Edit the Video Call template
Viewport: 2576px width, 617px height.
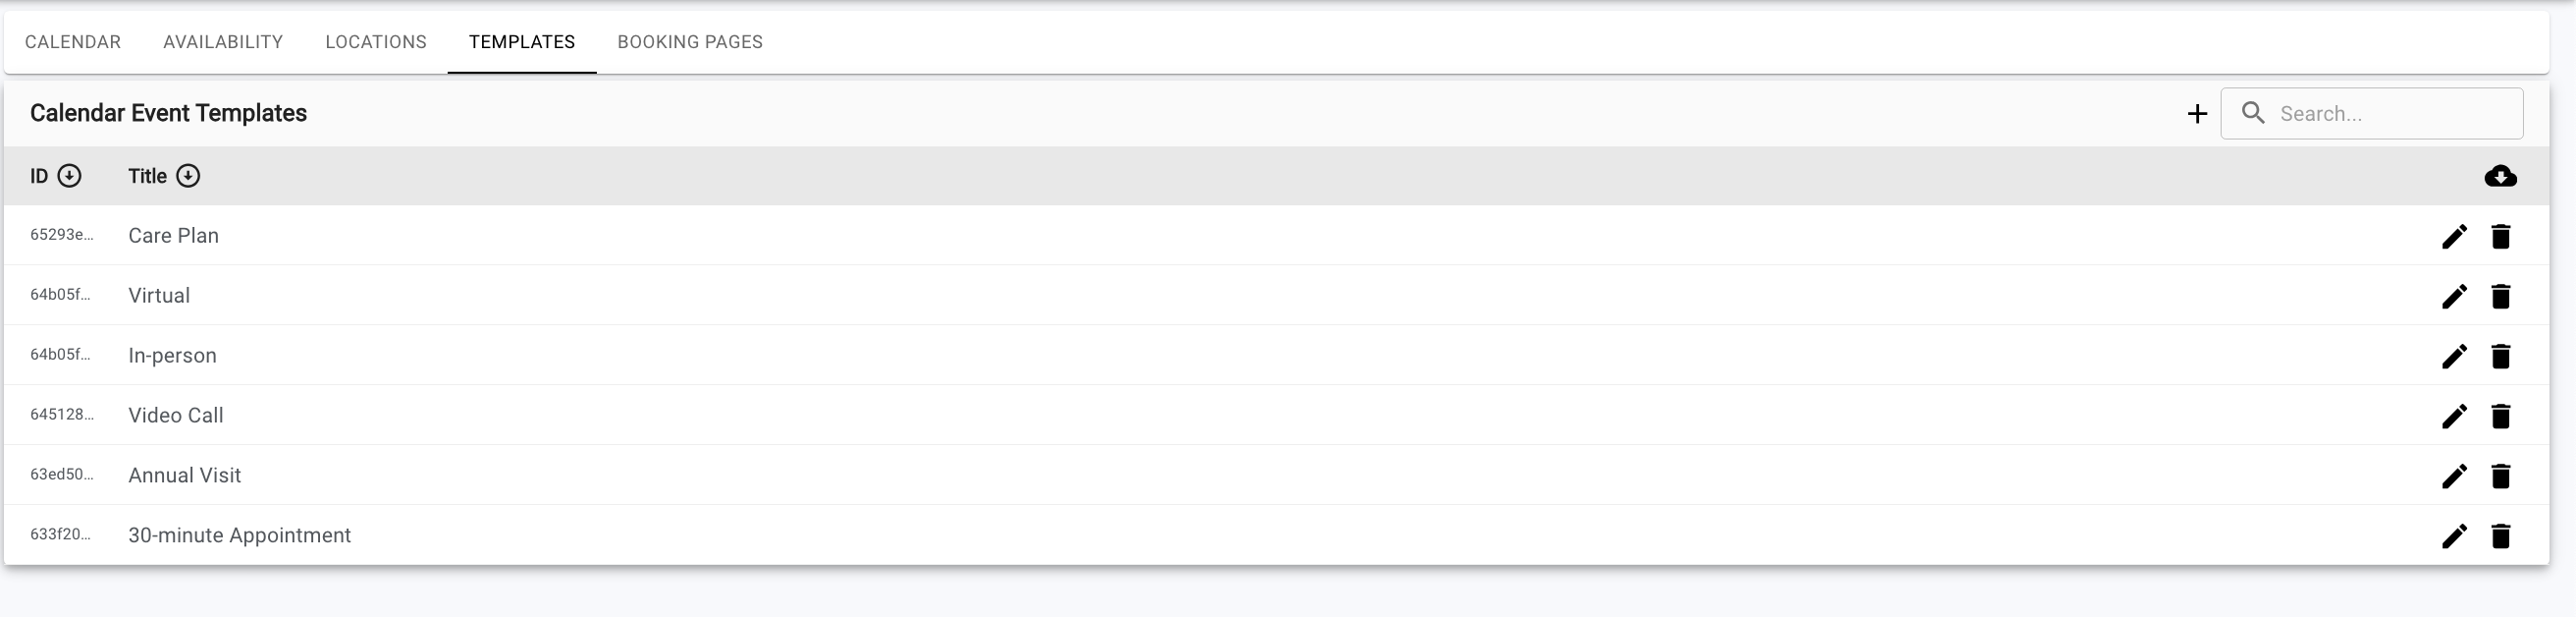coord(2454,416)
